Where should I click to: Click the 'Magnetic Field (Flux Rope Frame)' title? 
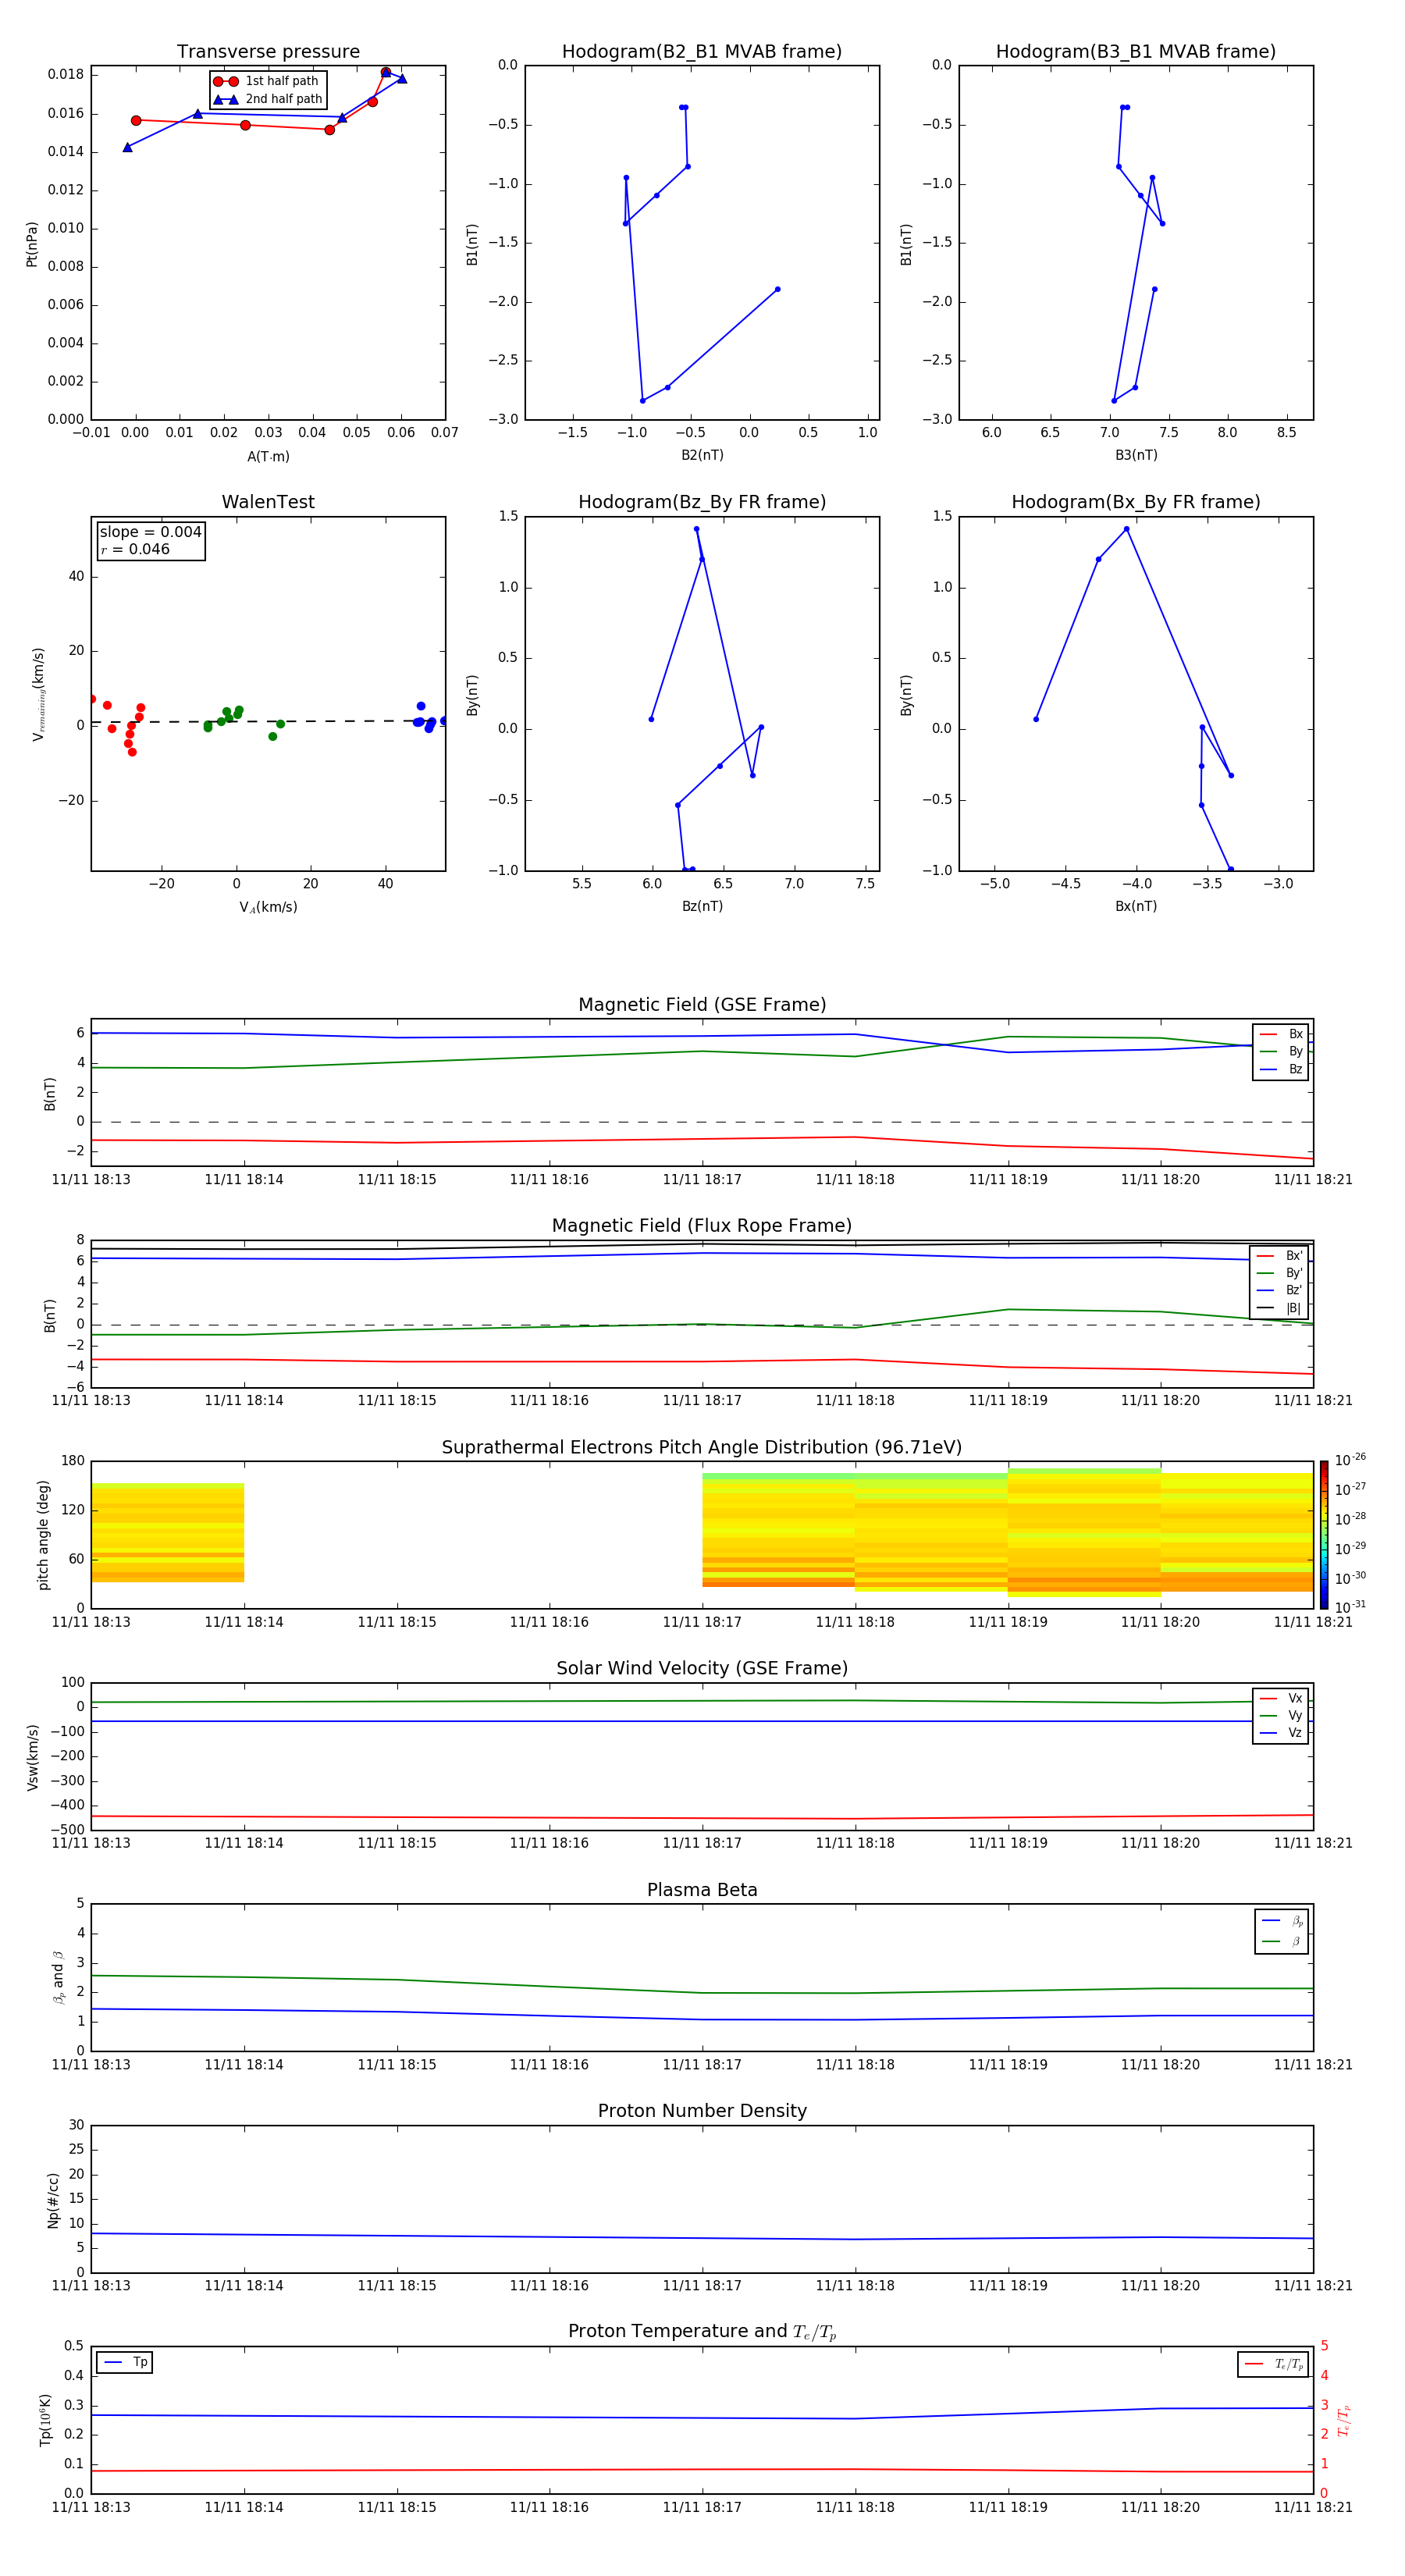tap(702, 1226)
